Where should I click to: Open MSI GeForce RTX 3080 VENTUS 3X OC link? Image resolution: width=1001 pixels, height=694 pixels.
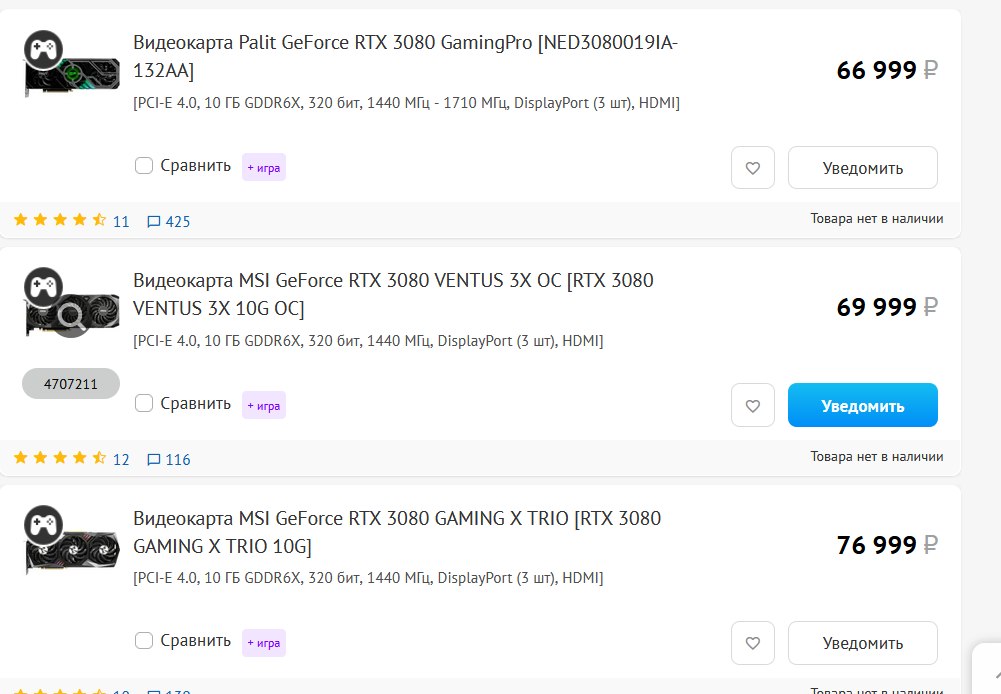pyautogui.click(x=393, y=294)
